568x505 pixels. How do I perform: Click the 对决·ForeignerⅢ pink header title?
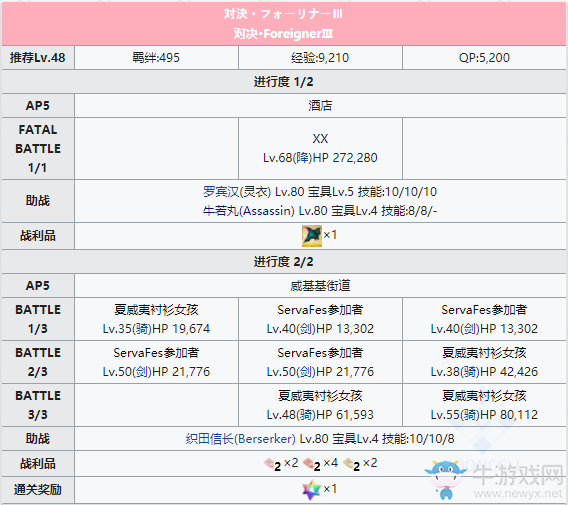(x=284, y=34)
